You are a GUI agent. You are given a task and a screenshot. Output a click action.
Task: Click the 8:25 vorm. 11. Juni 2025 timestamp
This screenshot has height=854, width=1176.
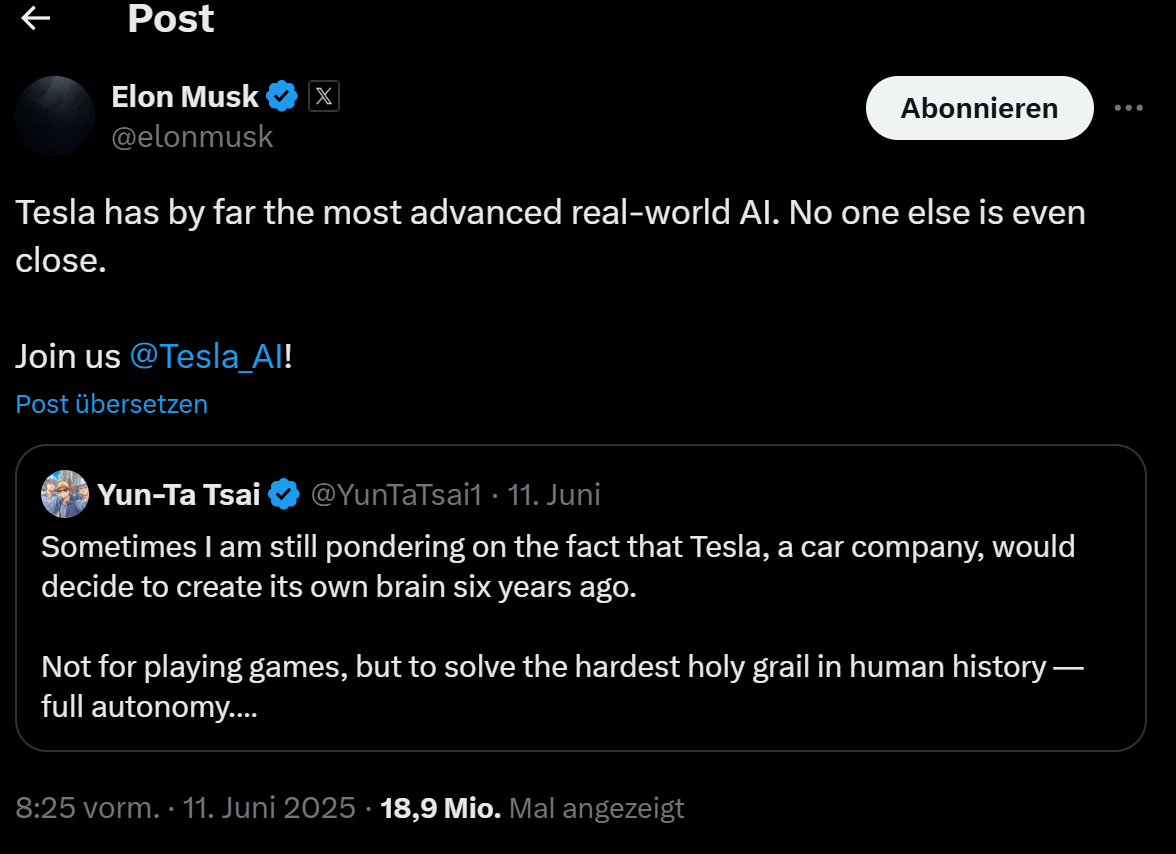pos(186,808)
